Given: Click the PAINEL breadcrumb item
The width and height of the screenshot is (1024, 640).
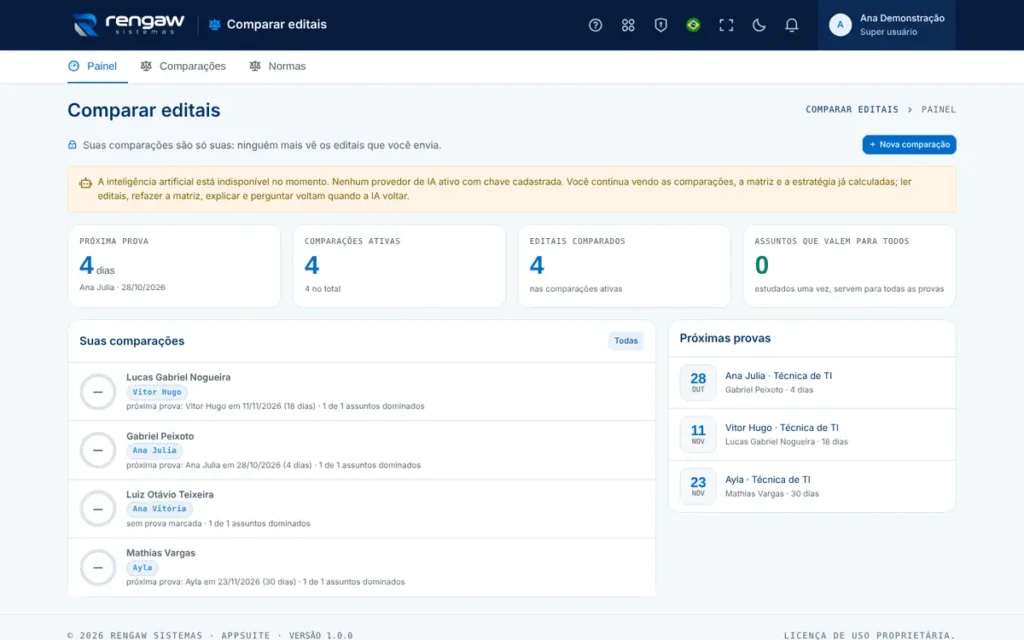Looking at the screenshot, I should [x=938, y=109].
